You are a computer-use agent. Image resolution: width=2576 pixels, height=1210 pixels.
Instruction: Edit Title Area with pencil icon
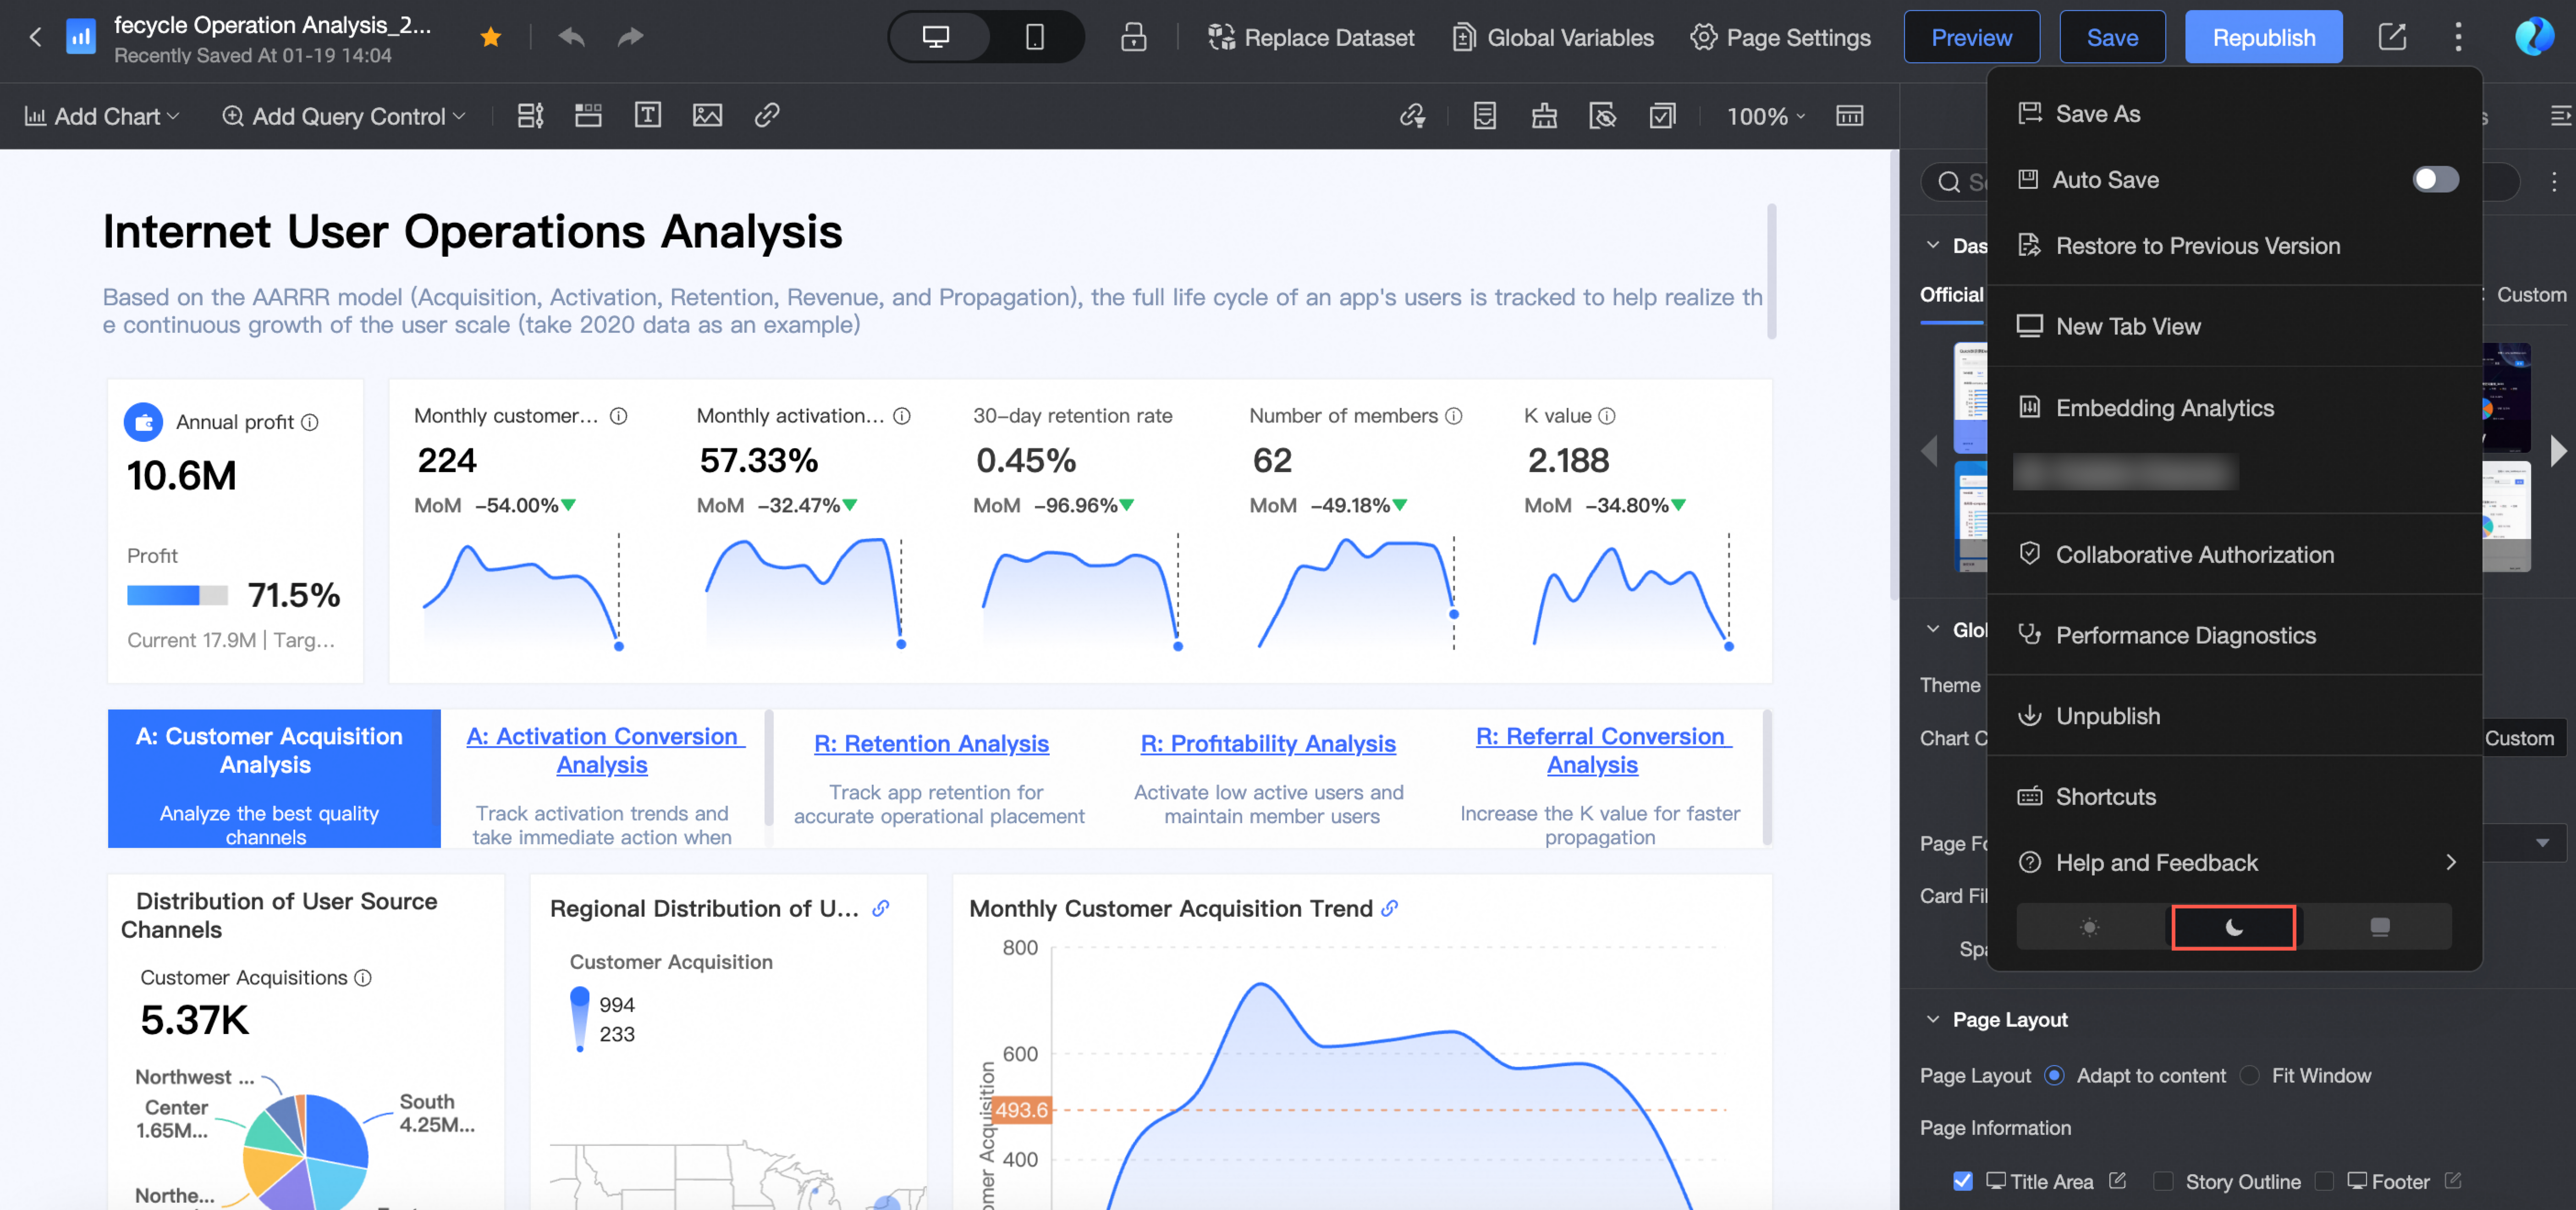[x=2117, y=1181]
